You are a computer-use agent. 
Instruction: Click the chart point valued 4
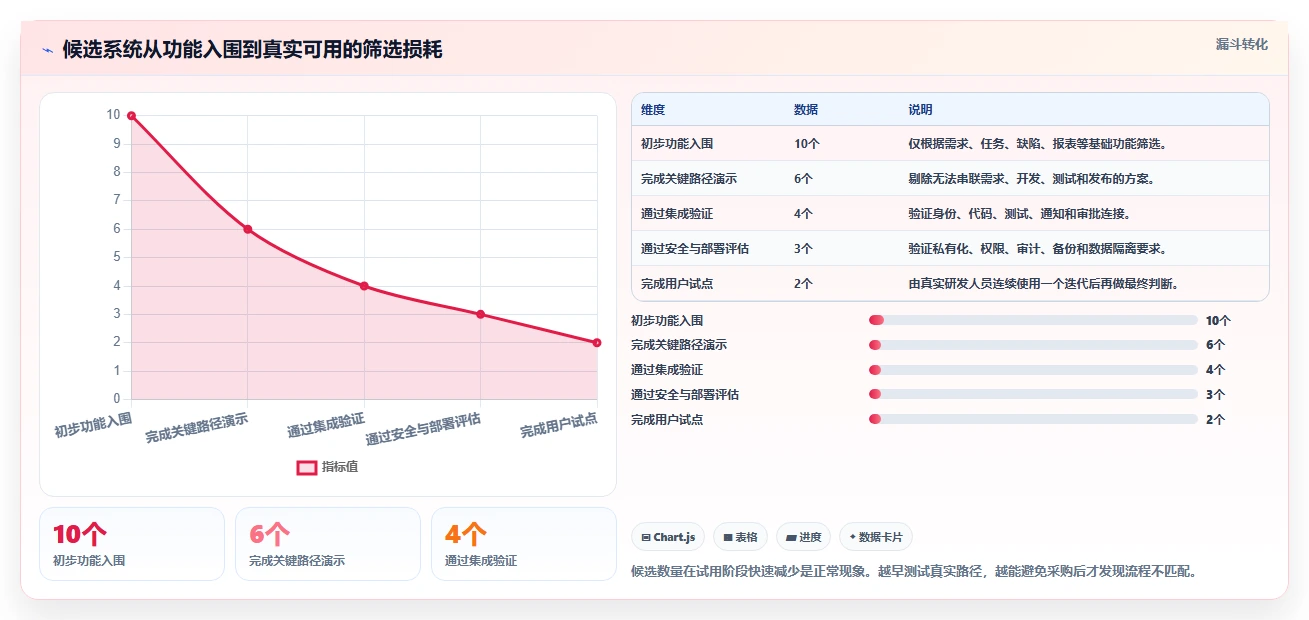(x=364, y=286)
